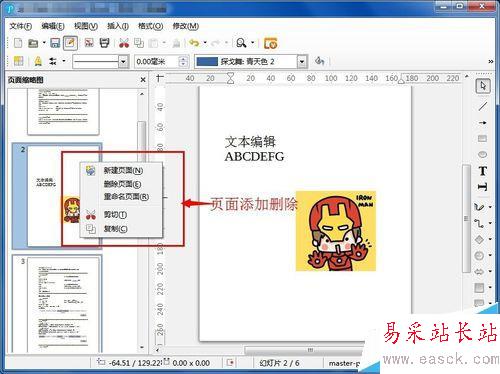Cut selection using the scissors toolbar icon
This screenshot has height=374, width=500.
point(124,43)
